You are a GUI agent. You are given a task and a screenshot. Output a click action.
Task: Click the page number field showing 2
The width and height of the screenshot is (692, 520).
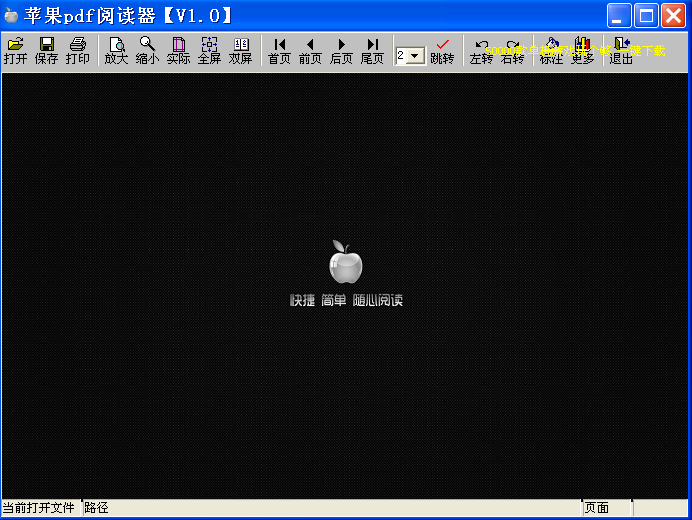tap(401, 56)
